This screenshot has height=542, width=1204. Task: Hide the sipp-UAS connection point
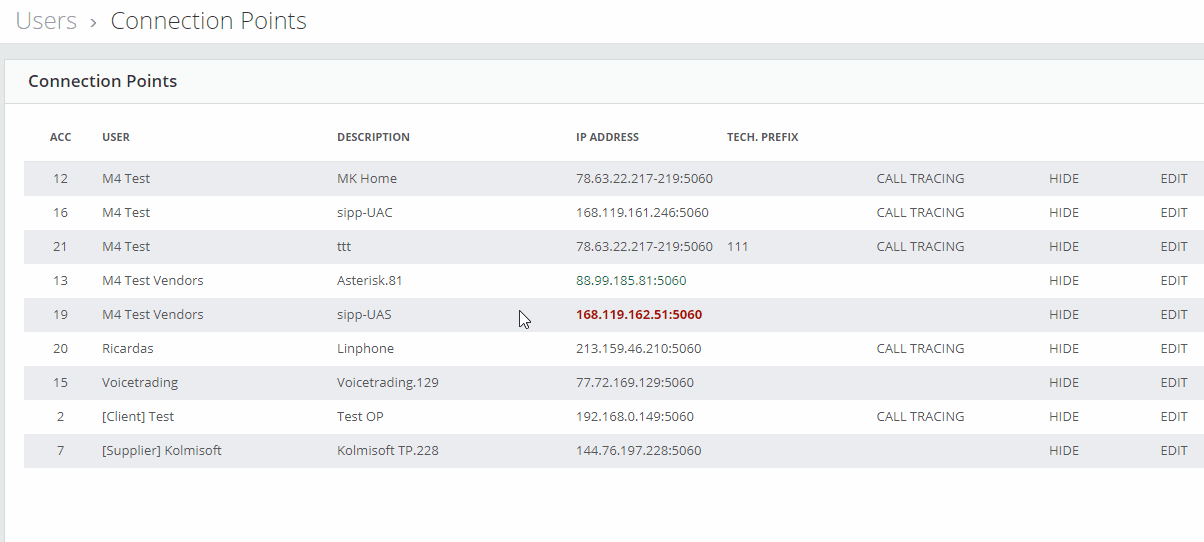1064,315
